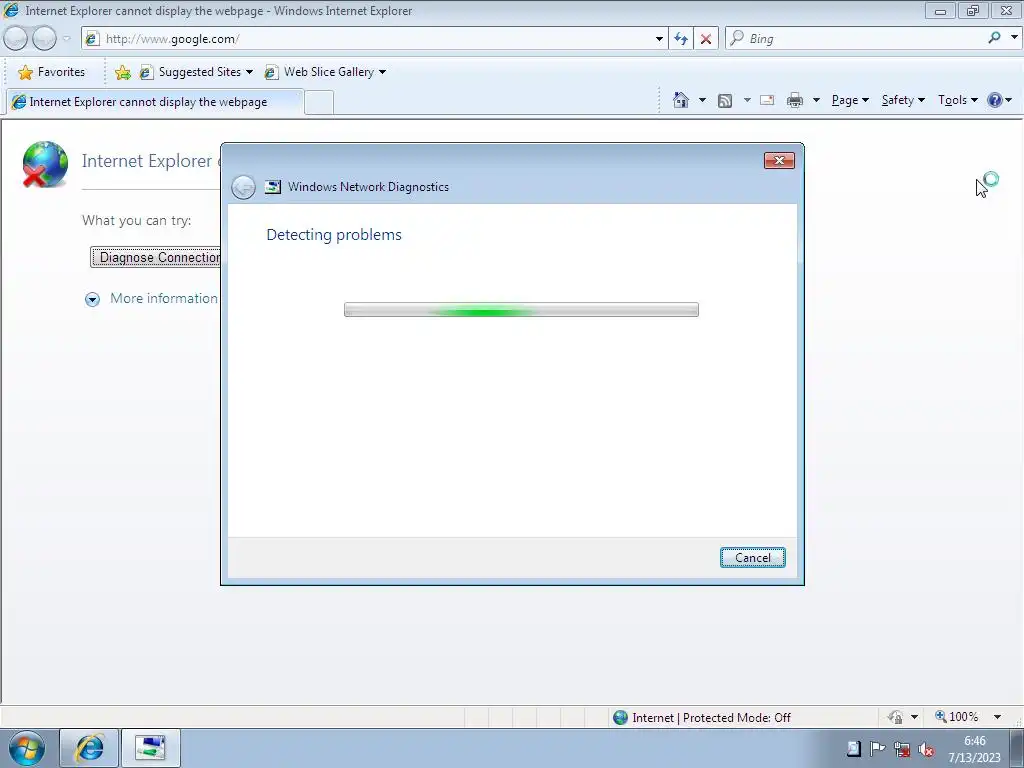The width and height of the screenshot is (1024, 768).
Task: Click the status bar security lock icon
Action: [x=895, y=717]
